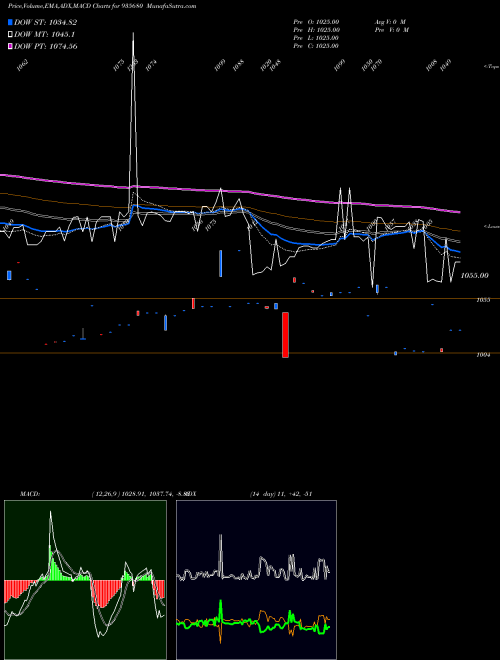Click the 1035 level axis label
This screenshot has height=660, width=500.
(x=483, y=300)
